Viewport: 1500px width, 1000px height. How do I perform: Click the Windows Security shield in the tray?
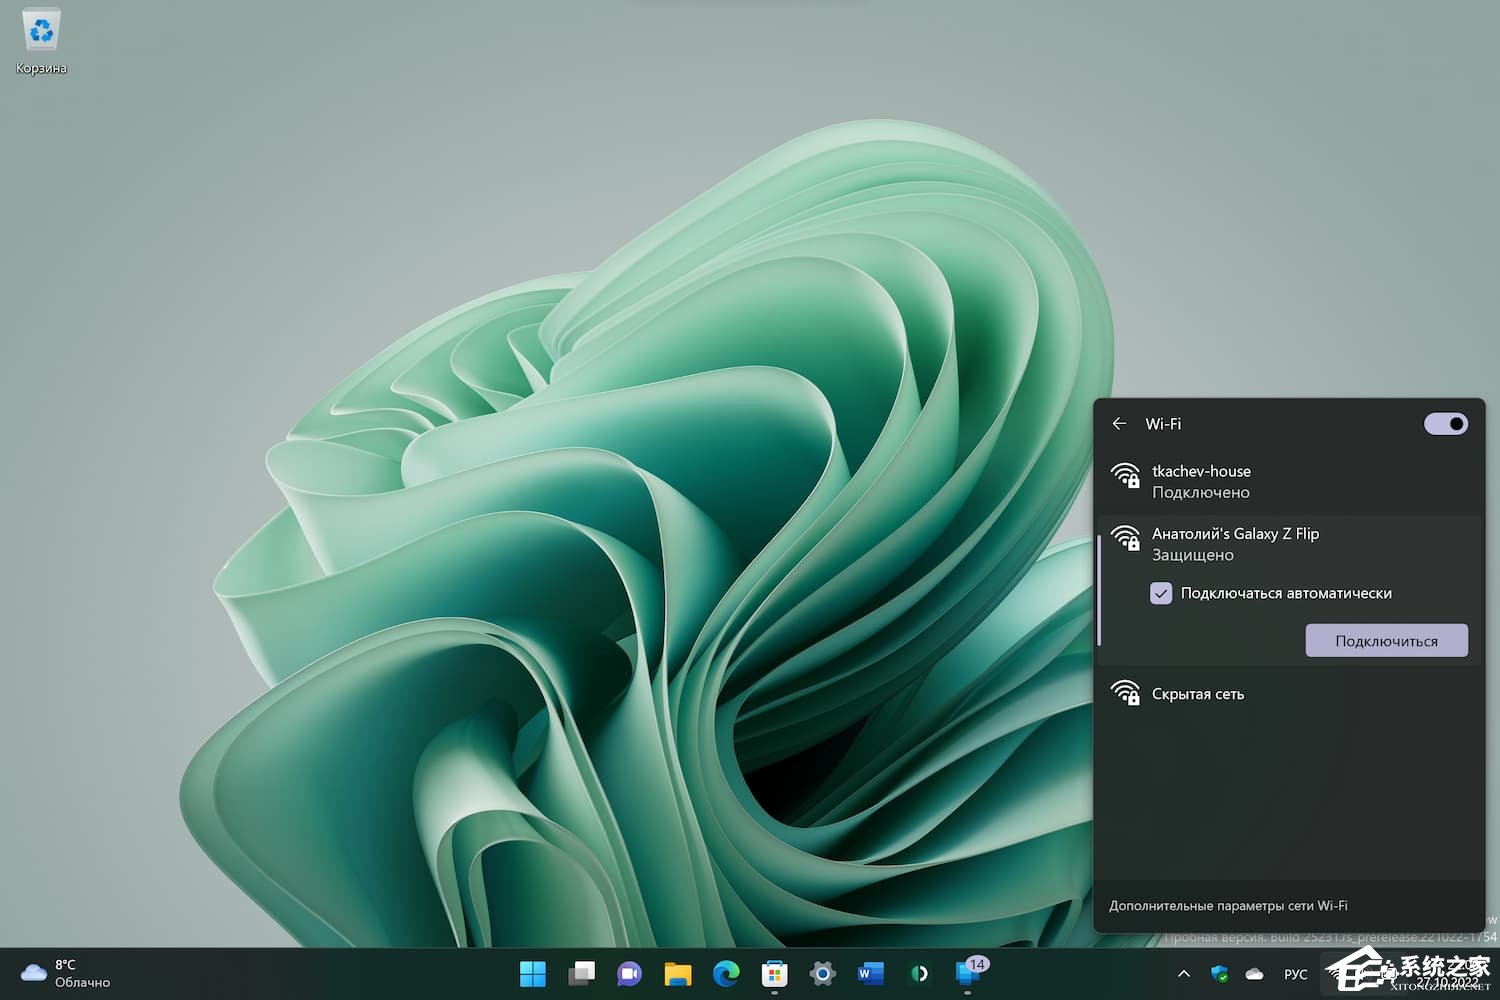point(1219,973)
